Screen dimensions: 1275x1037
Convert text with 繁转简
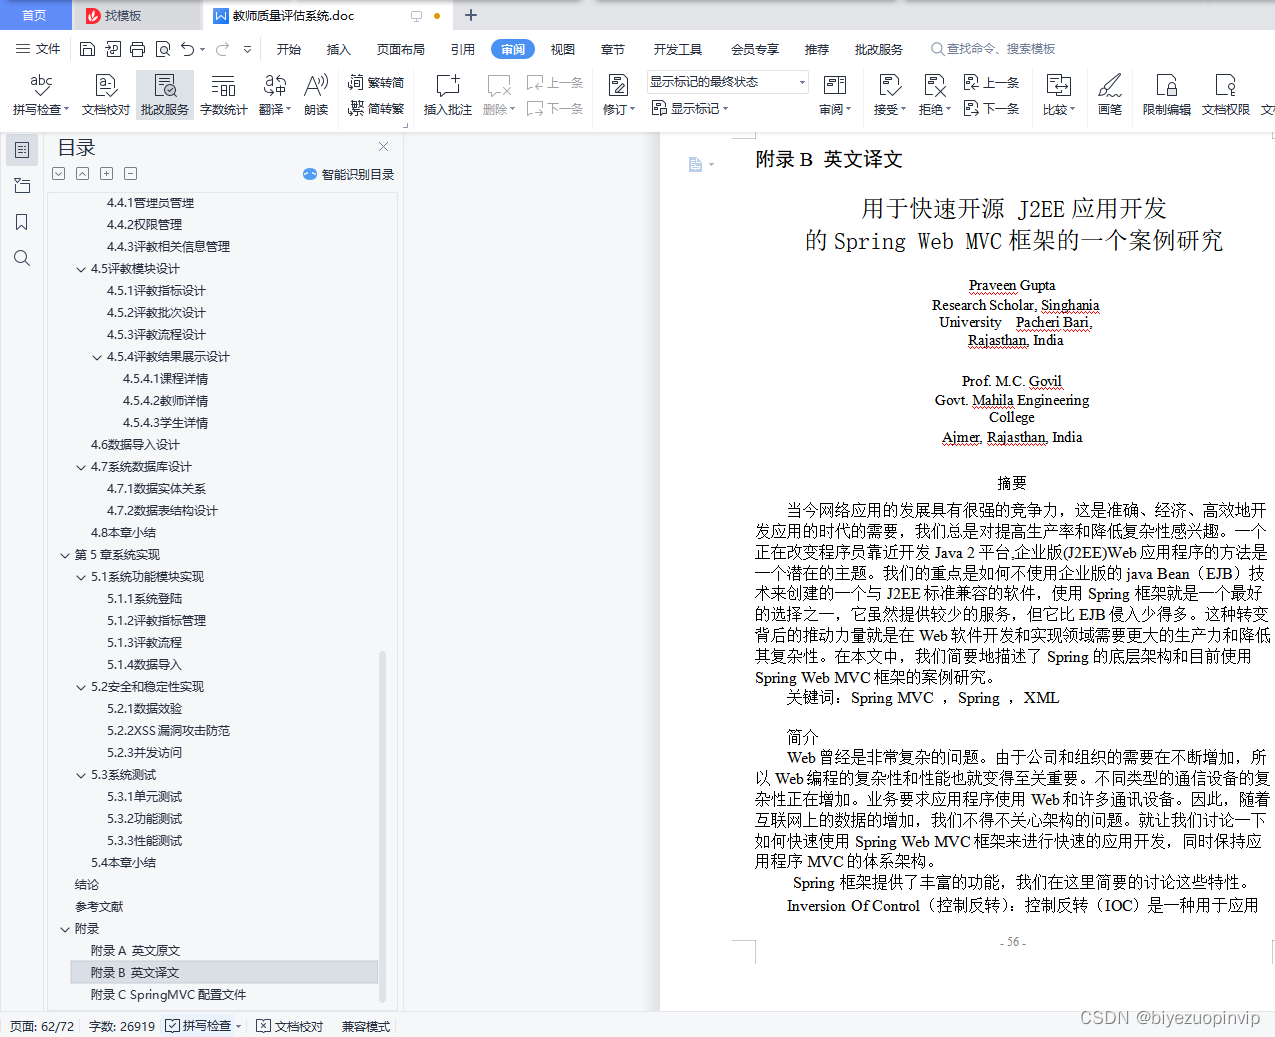[x=376, y=83]
